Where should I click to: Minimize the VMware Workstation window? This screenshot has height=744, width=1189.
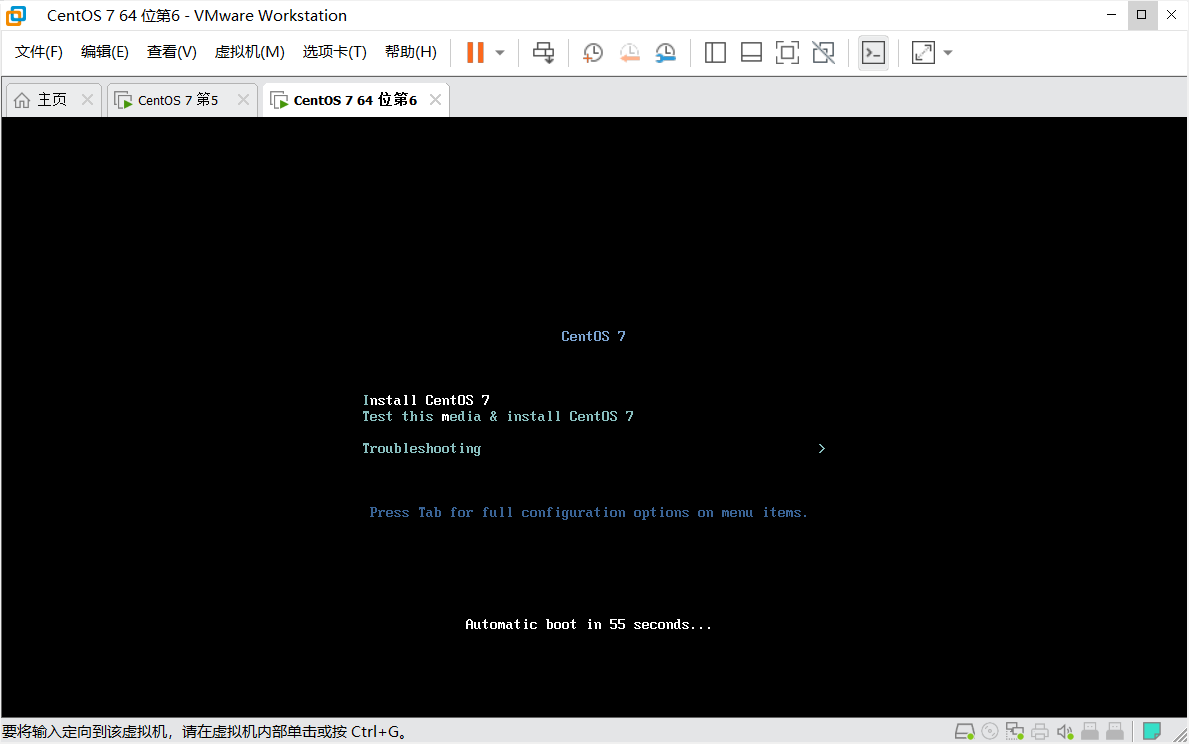tap(1112, 14)
